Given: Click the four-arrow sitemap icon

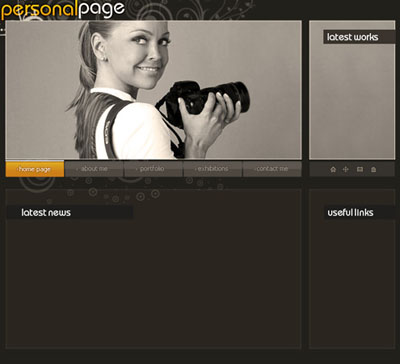Looking at the screenshot, I should point(346,169).
